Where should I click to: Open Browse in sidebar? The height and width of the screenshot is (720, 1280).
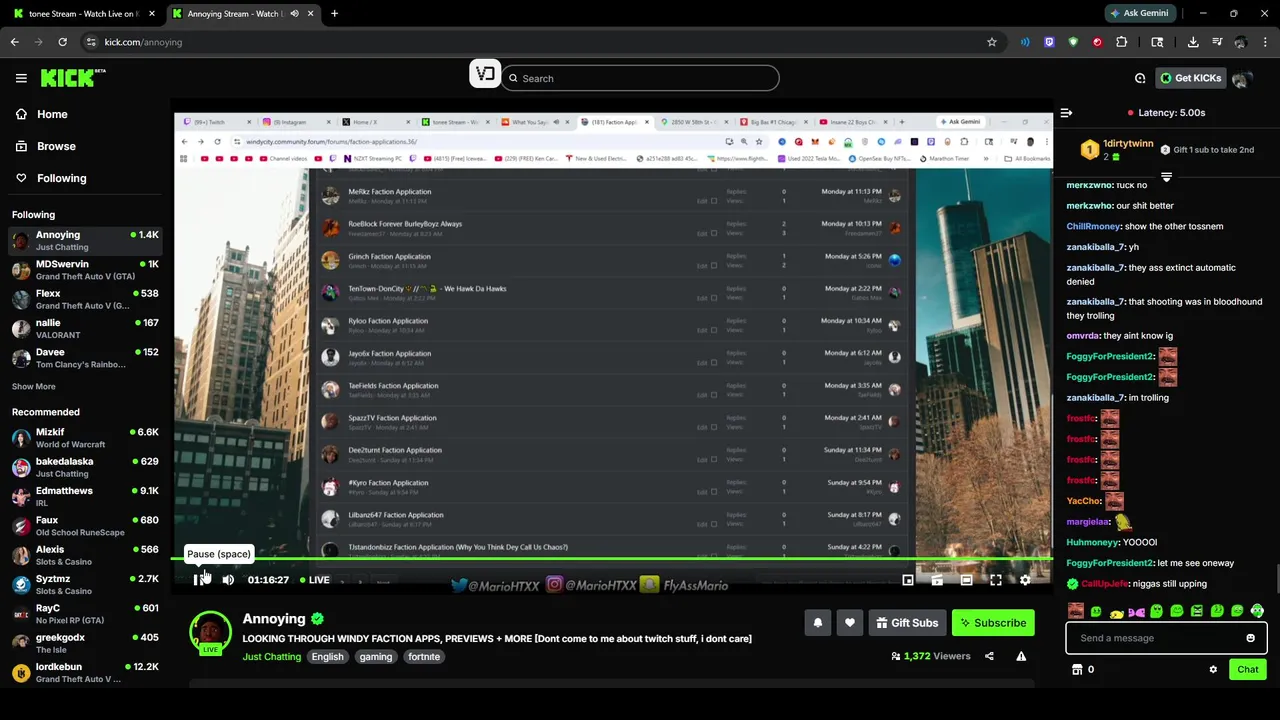(85, 146)
